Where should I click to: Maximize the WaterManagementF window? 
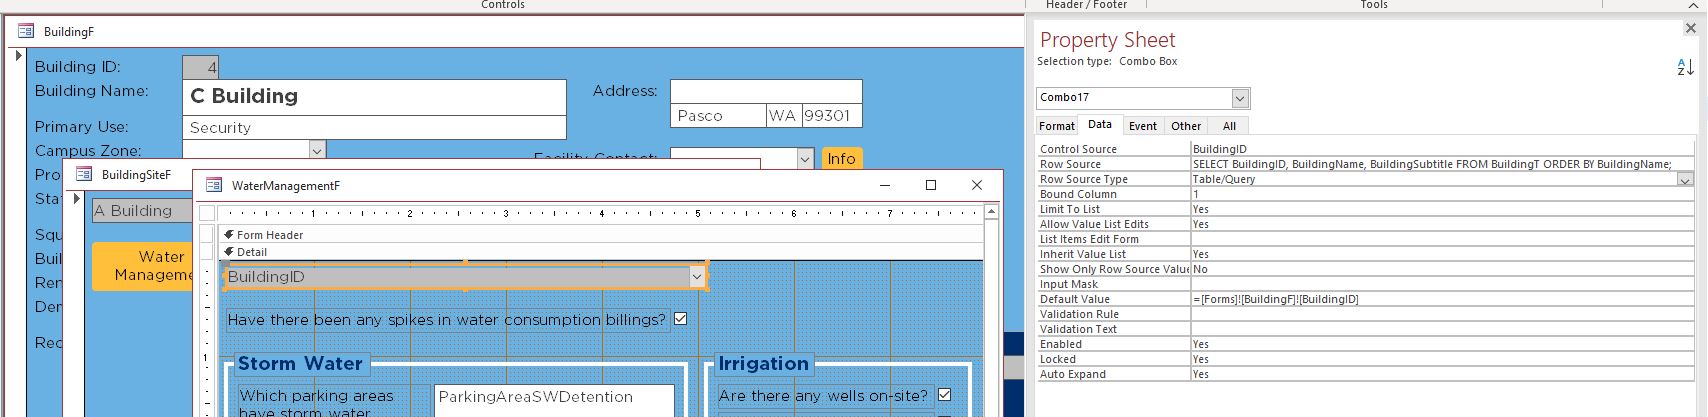coord(931,185)
